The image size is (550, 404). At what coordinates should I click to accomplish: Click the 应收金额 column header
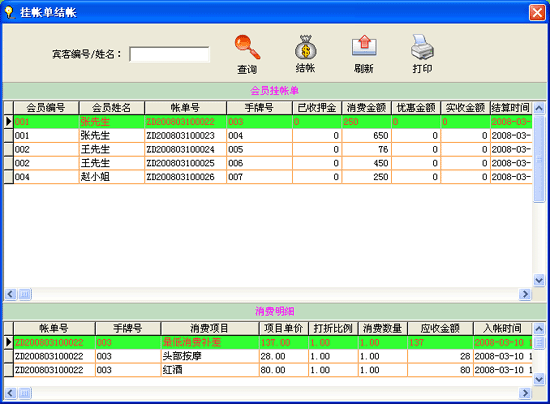pos(440,328)
